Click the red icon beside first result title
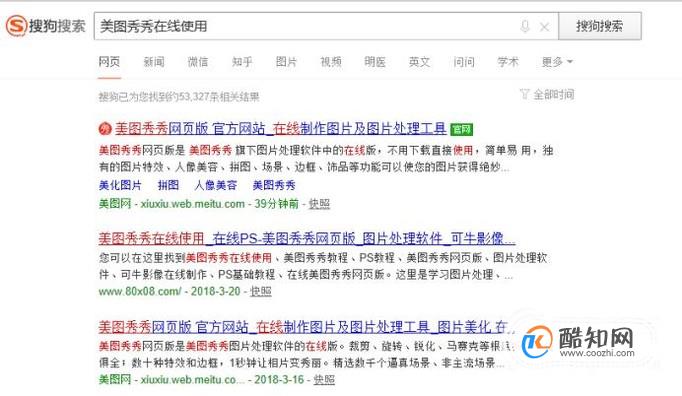The width and height of the screenshot is (682, 396). point(105,129)
